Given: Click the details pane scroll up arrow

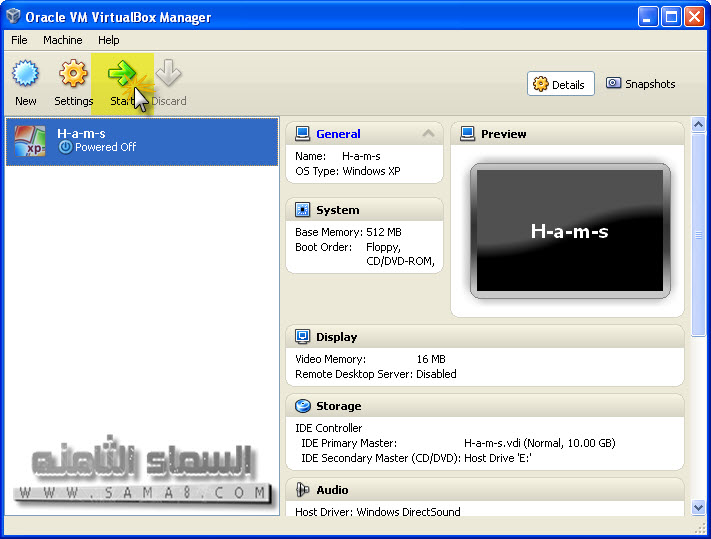Looking at the screenshot, I should click(x=699, y=127).
